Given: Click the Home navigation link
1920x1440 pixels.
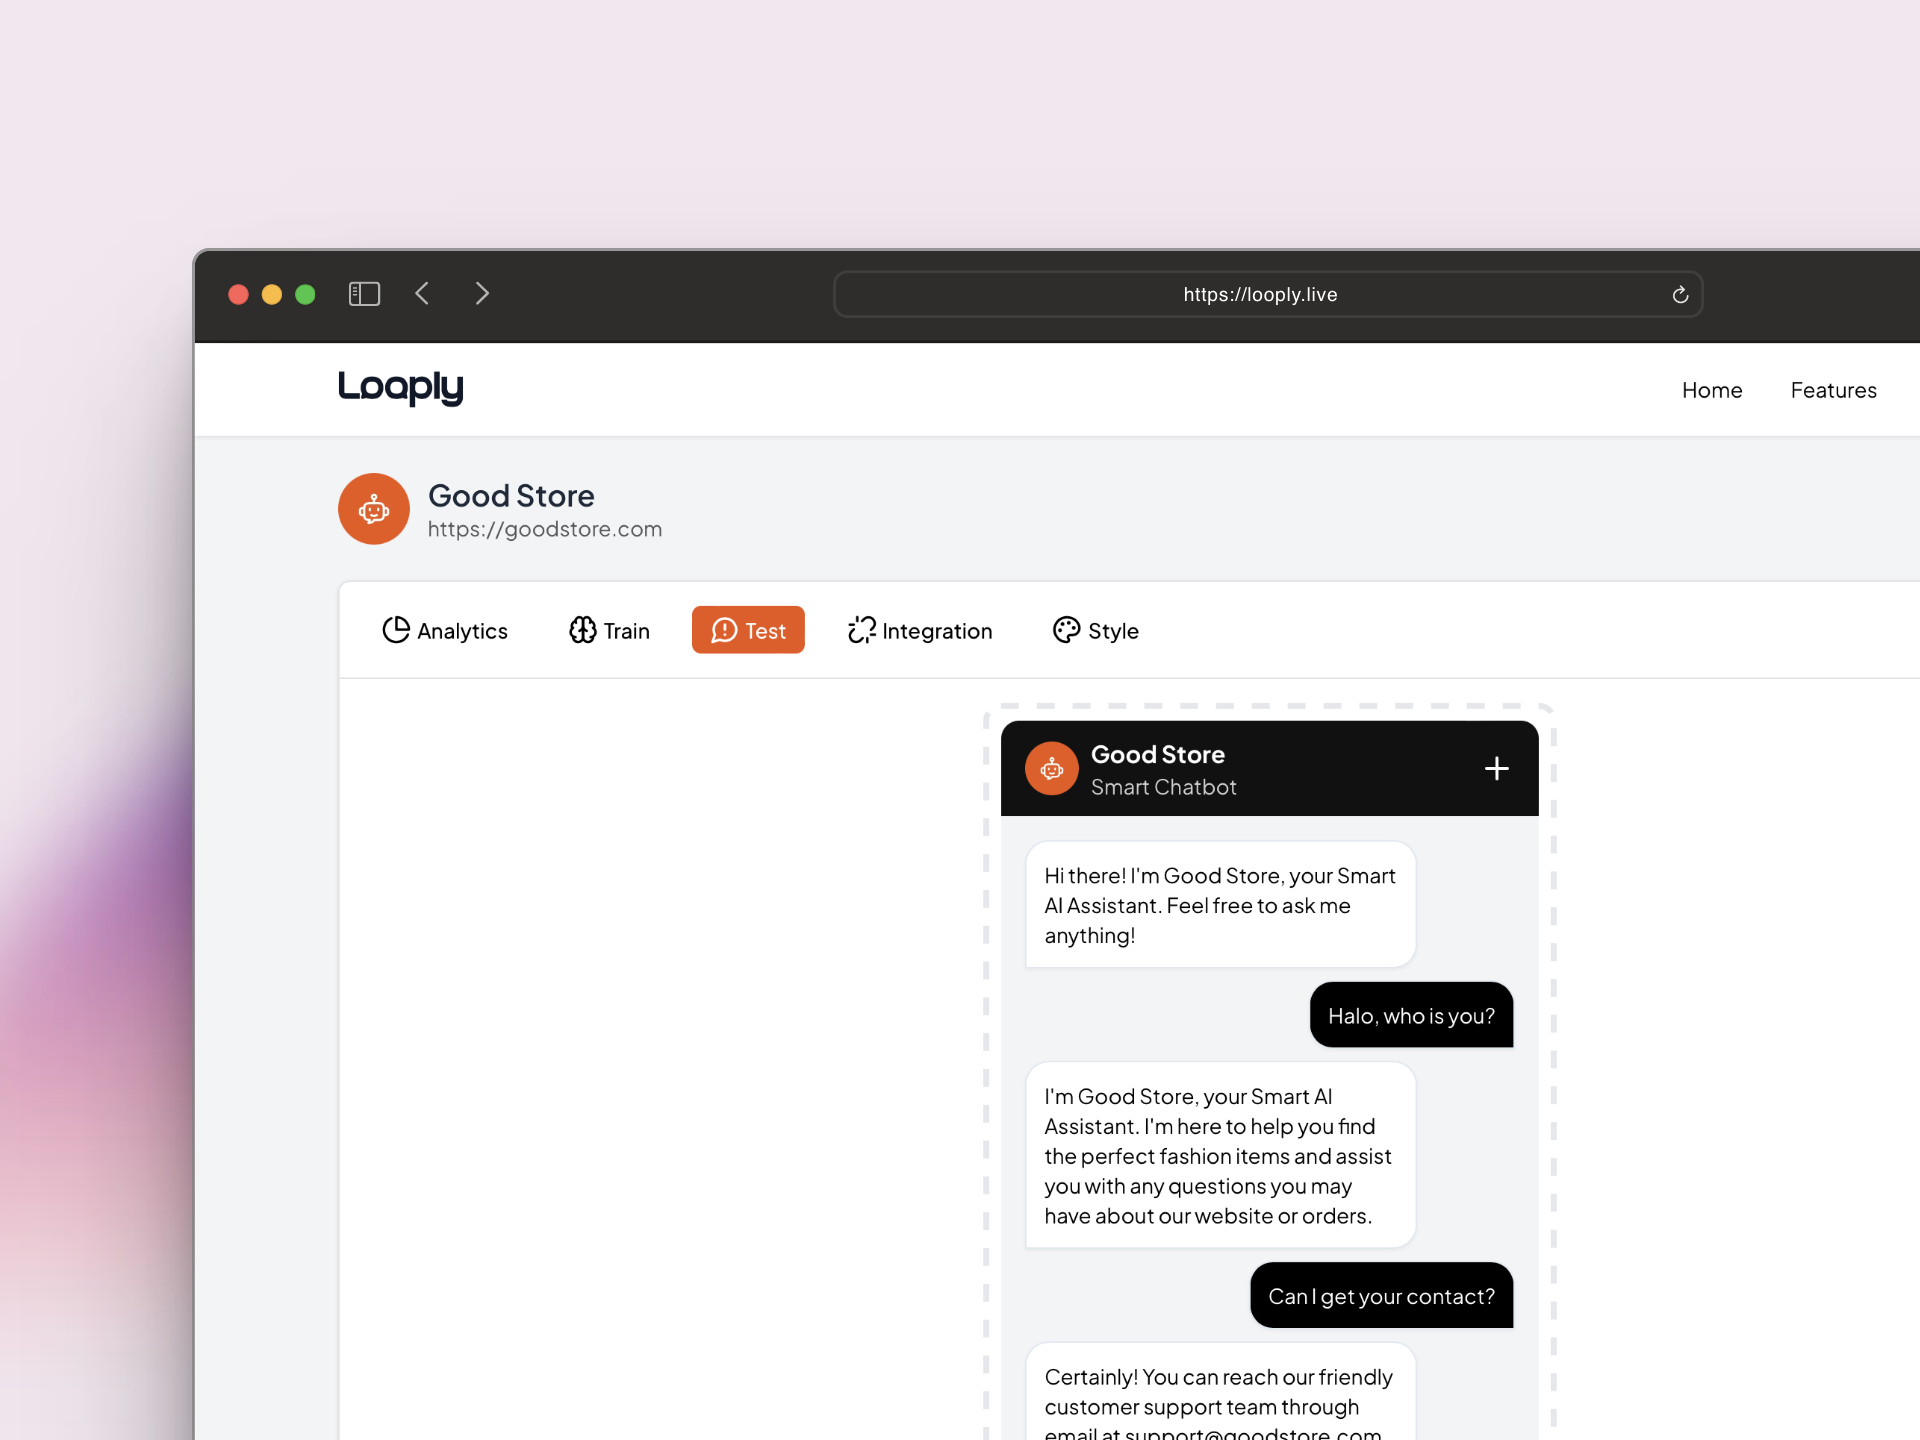Looking at the screenshot, I should (x=1711, y=390).
